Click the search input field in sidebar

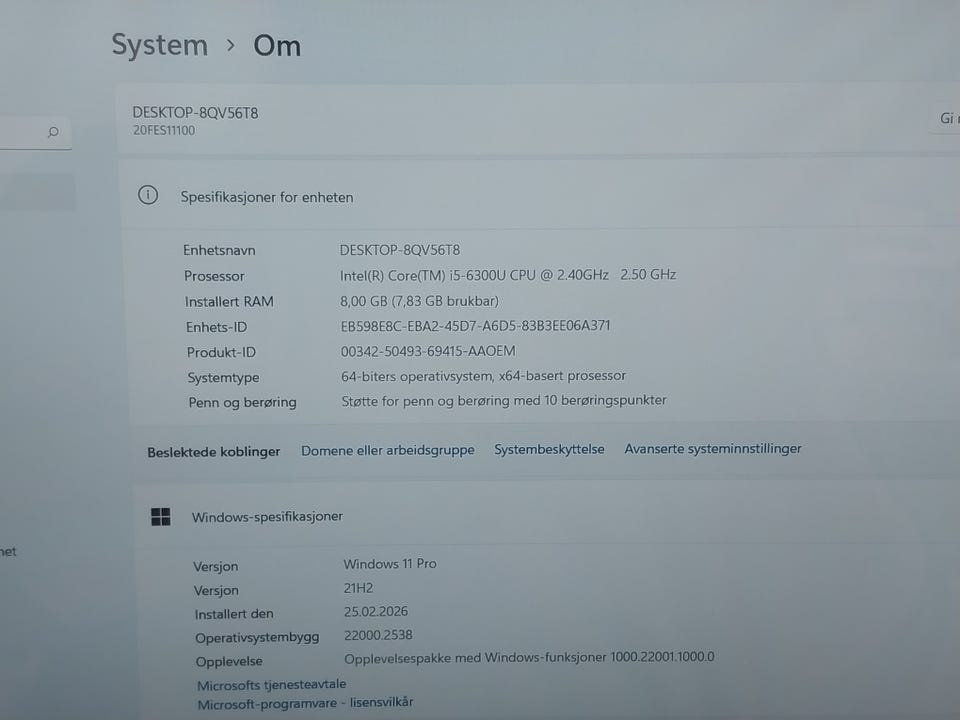(x=36, y=132)
